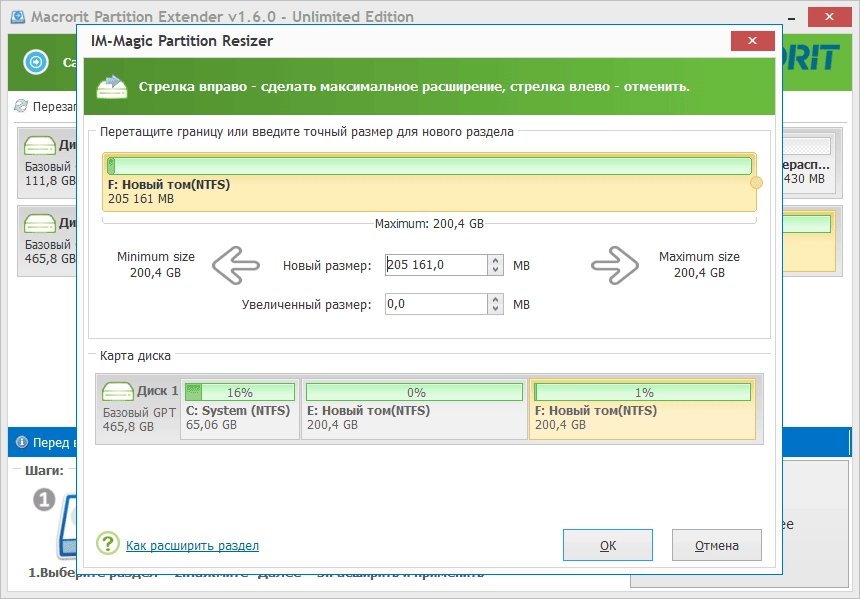Click the 465,8 GB disk icon in the Macrorit window
Viewport: 860px width, 599px height.
(x=40, y=224)
